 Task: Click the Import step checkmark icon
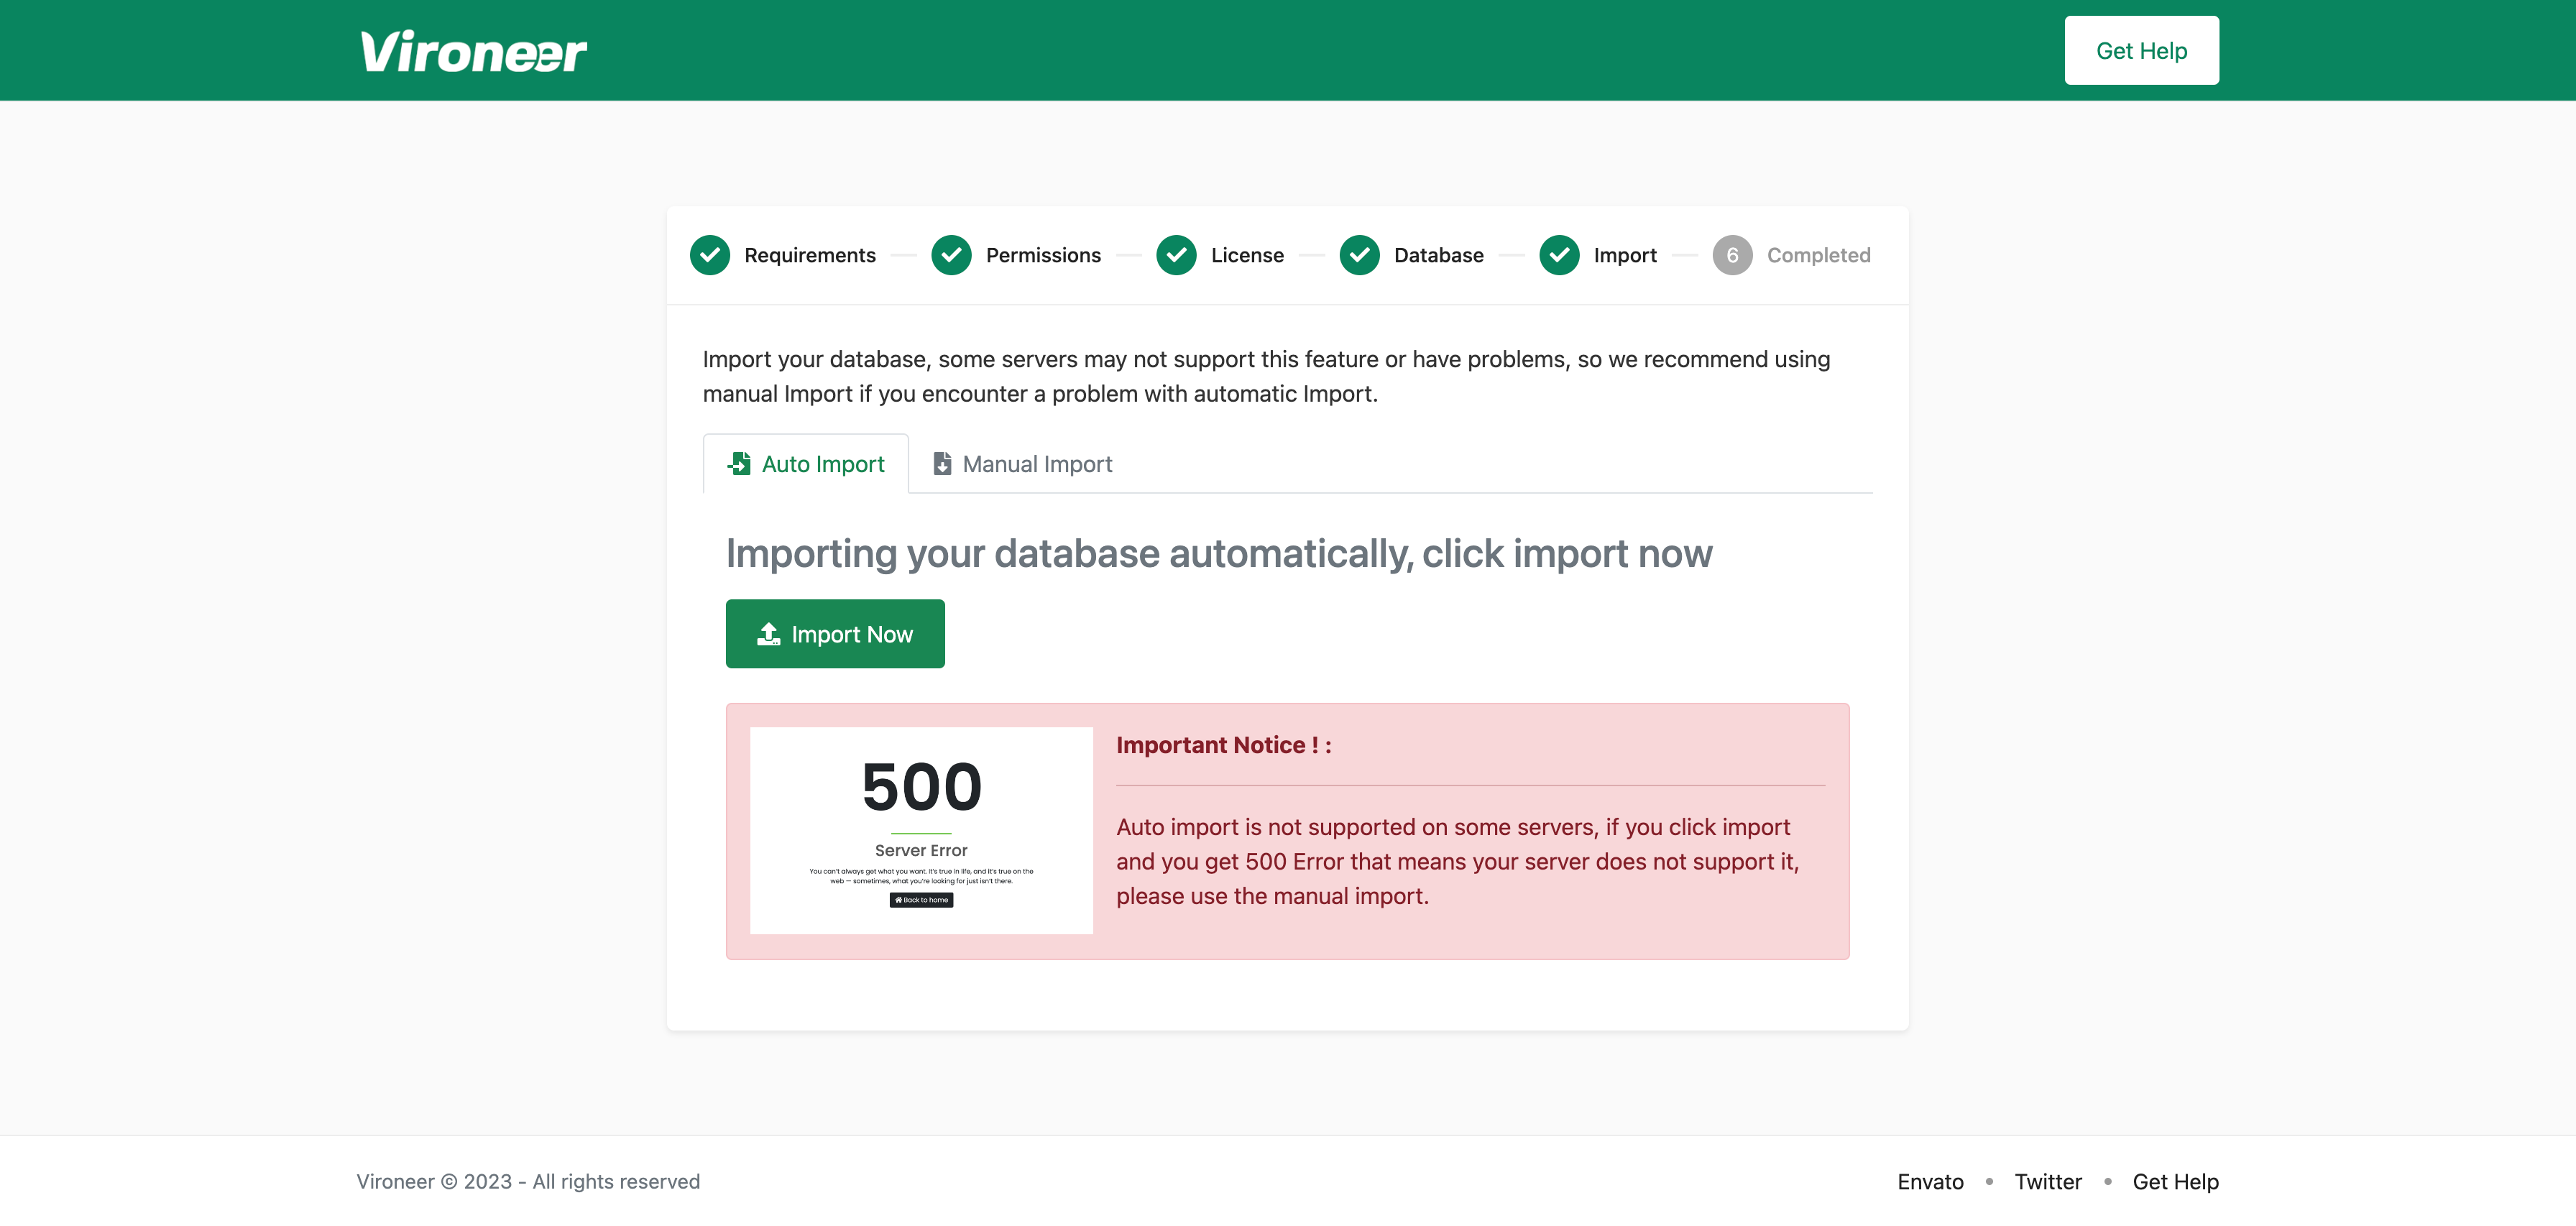(x=1558, y=255)
